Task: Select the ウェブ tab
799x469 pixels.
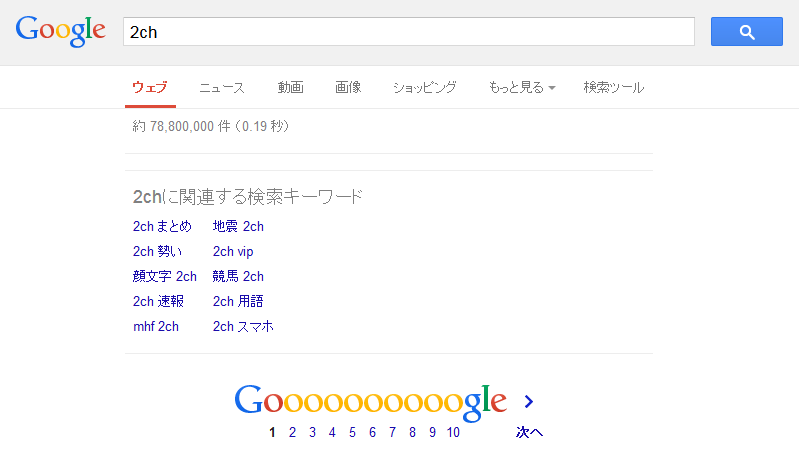Action: click(150, 88)
